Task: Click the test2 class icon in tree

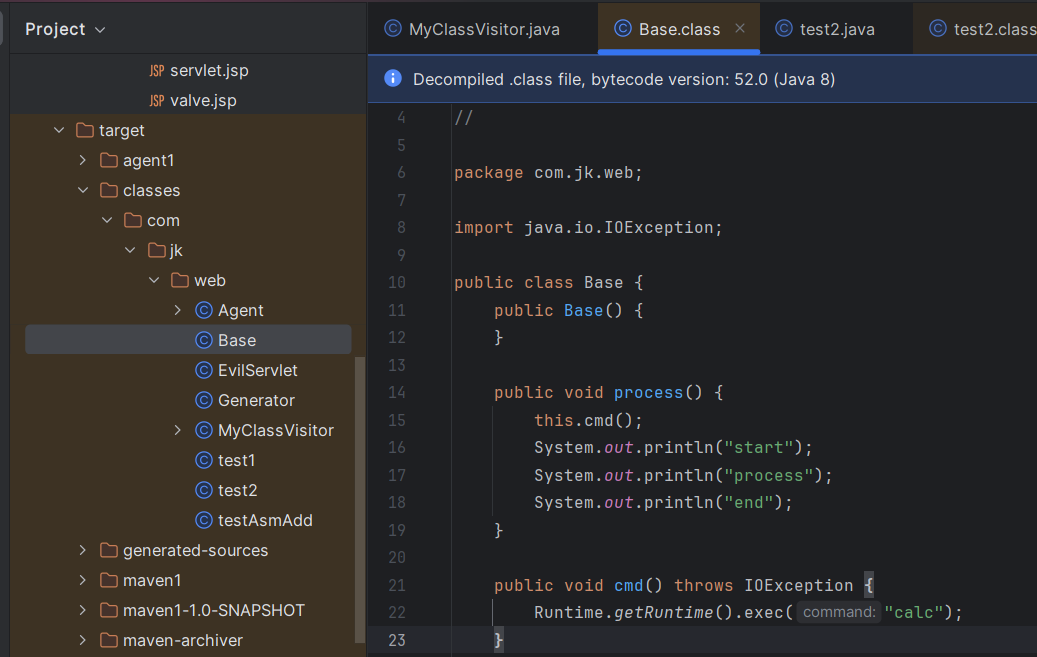Action: click(x=204, y=490)
